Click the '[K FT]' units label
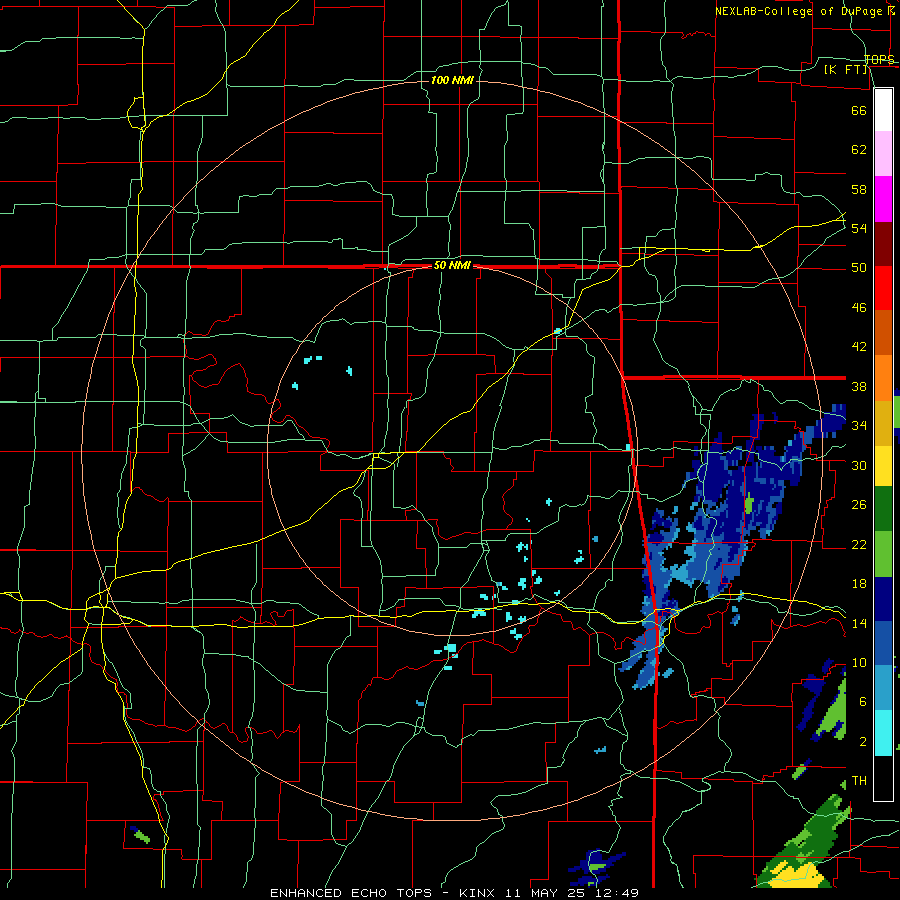The width and height of the screenshot is (900, 900). 846,69
